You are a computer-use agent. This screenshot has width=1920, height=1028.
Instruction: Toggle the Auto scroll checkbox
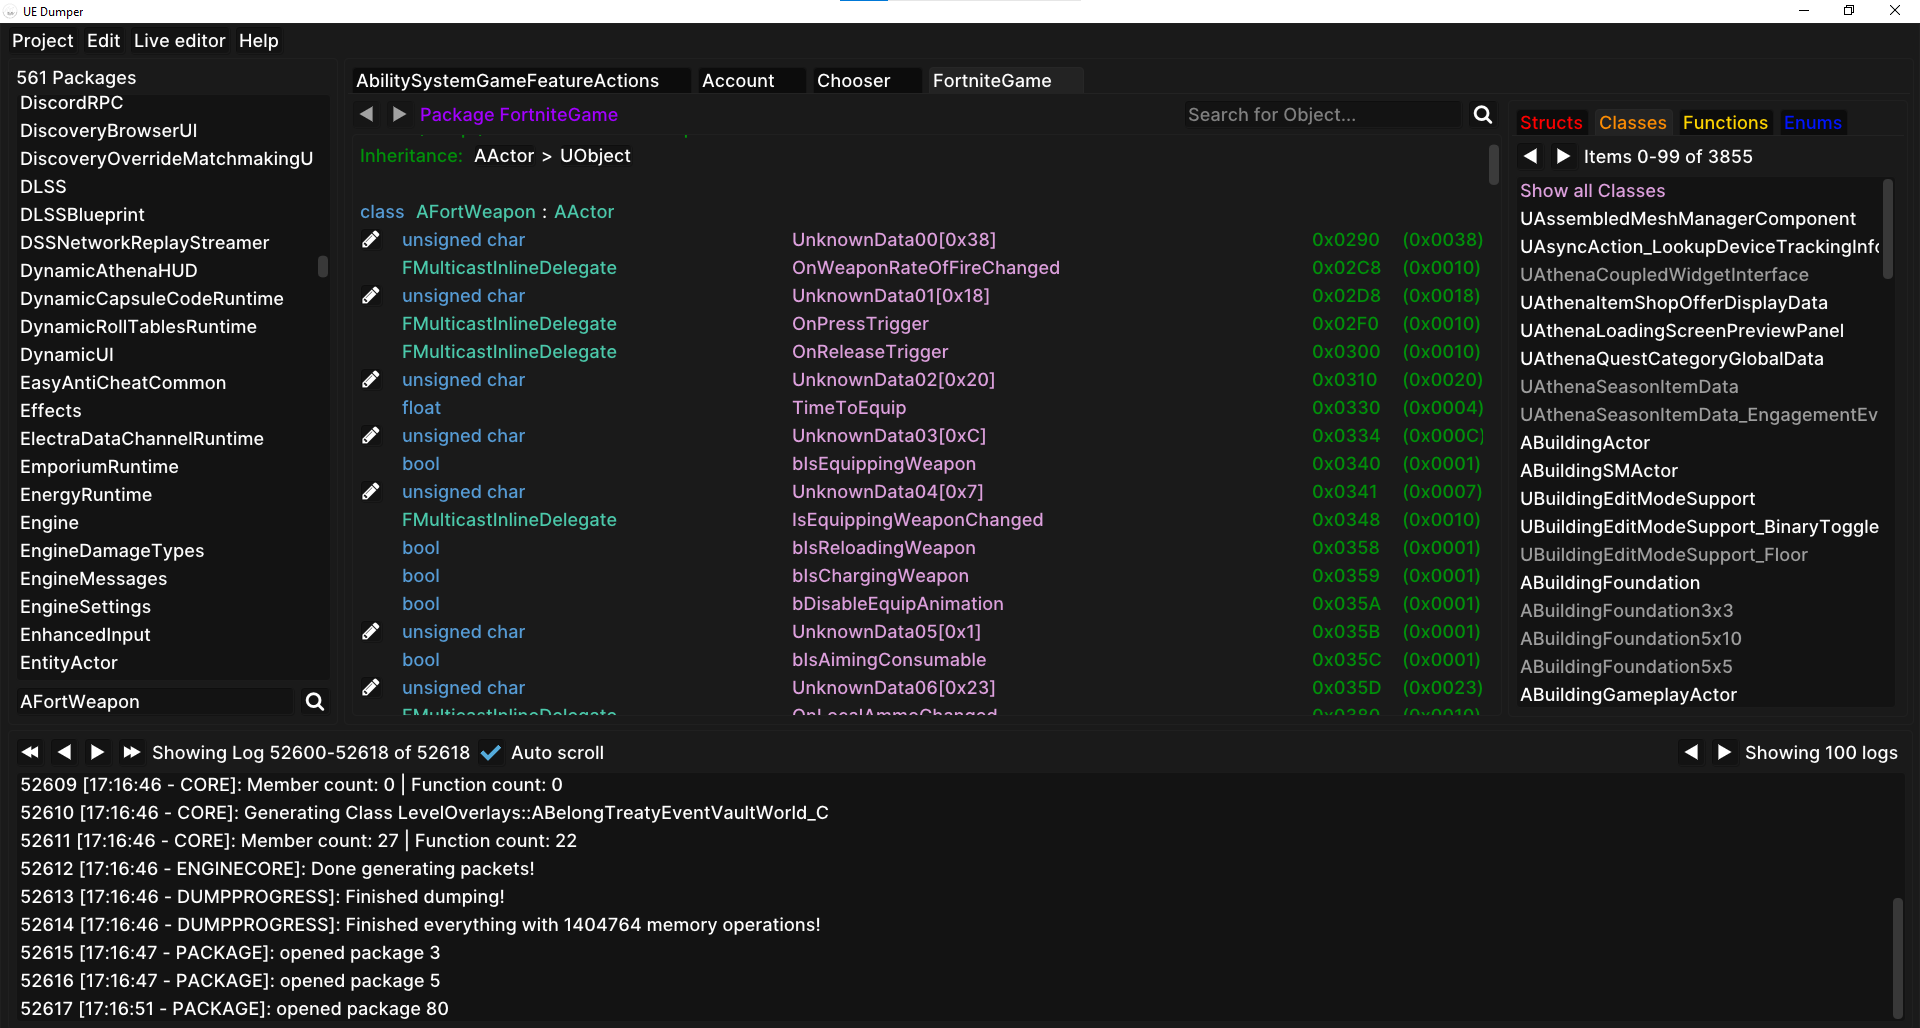[x=490, y=752]
